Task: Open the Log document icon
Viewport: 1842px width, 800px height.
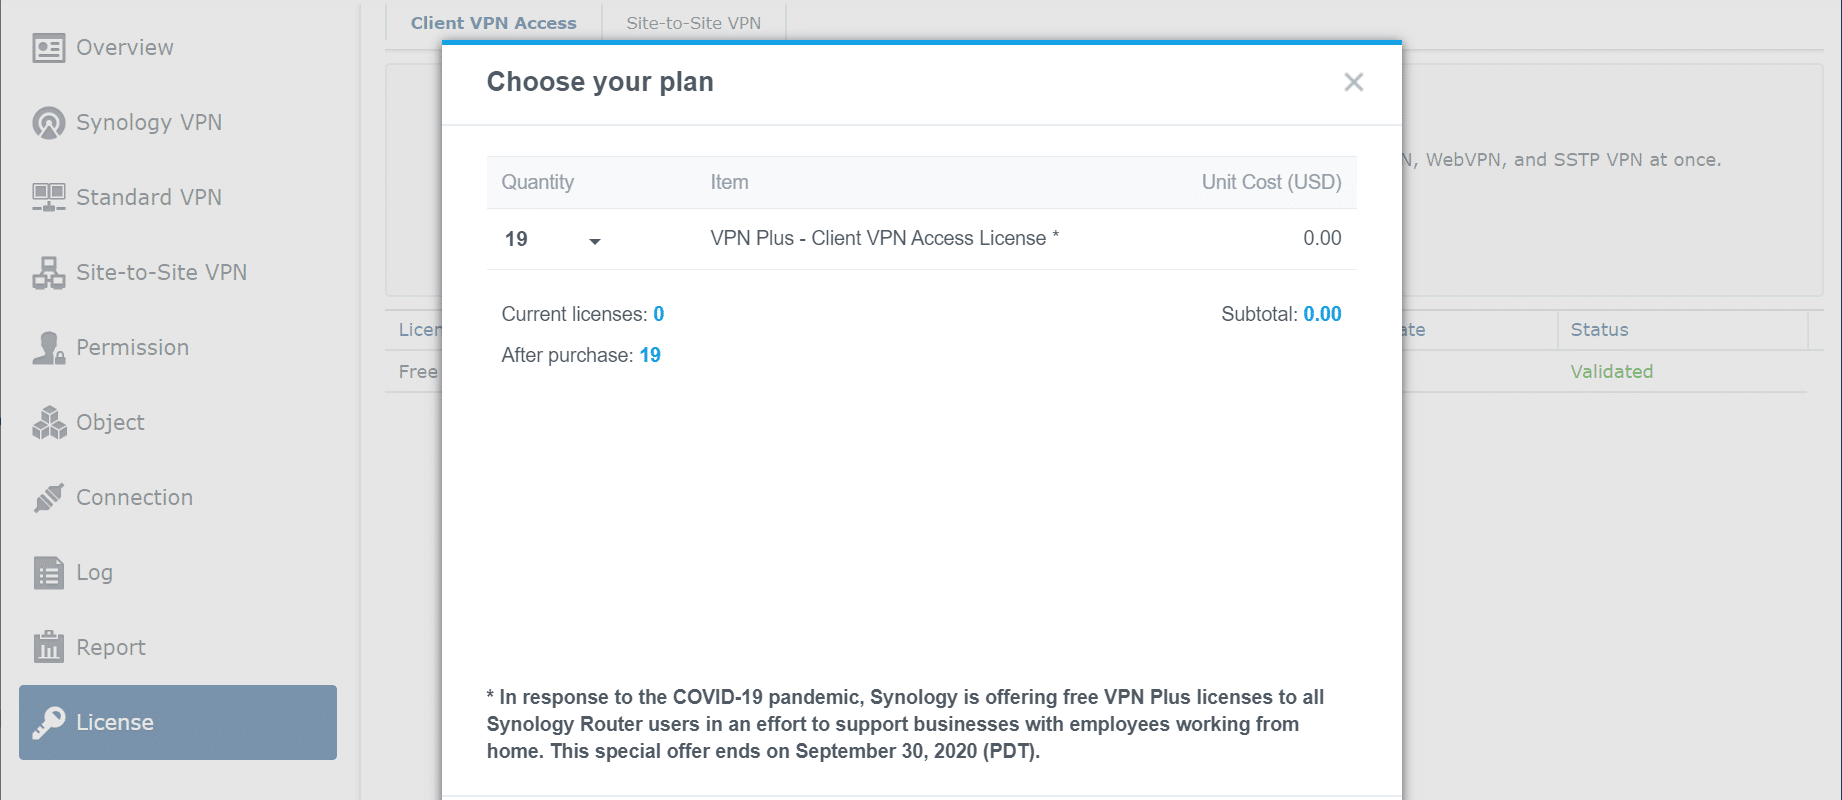Action: [48, 573]
